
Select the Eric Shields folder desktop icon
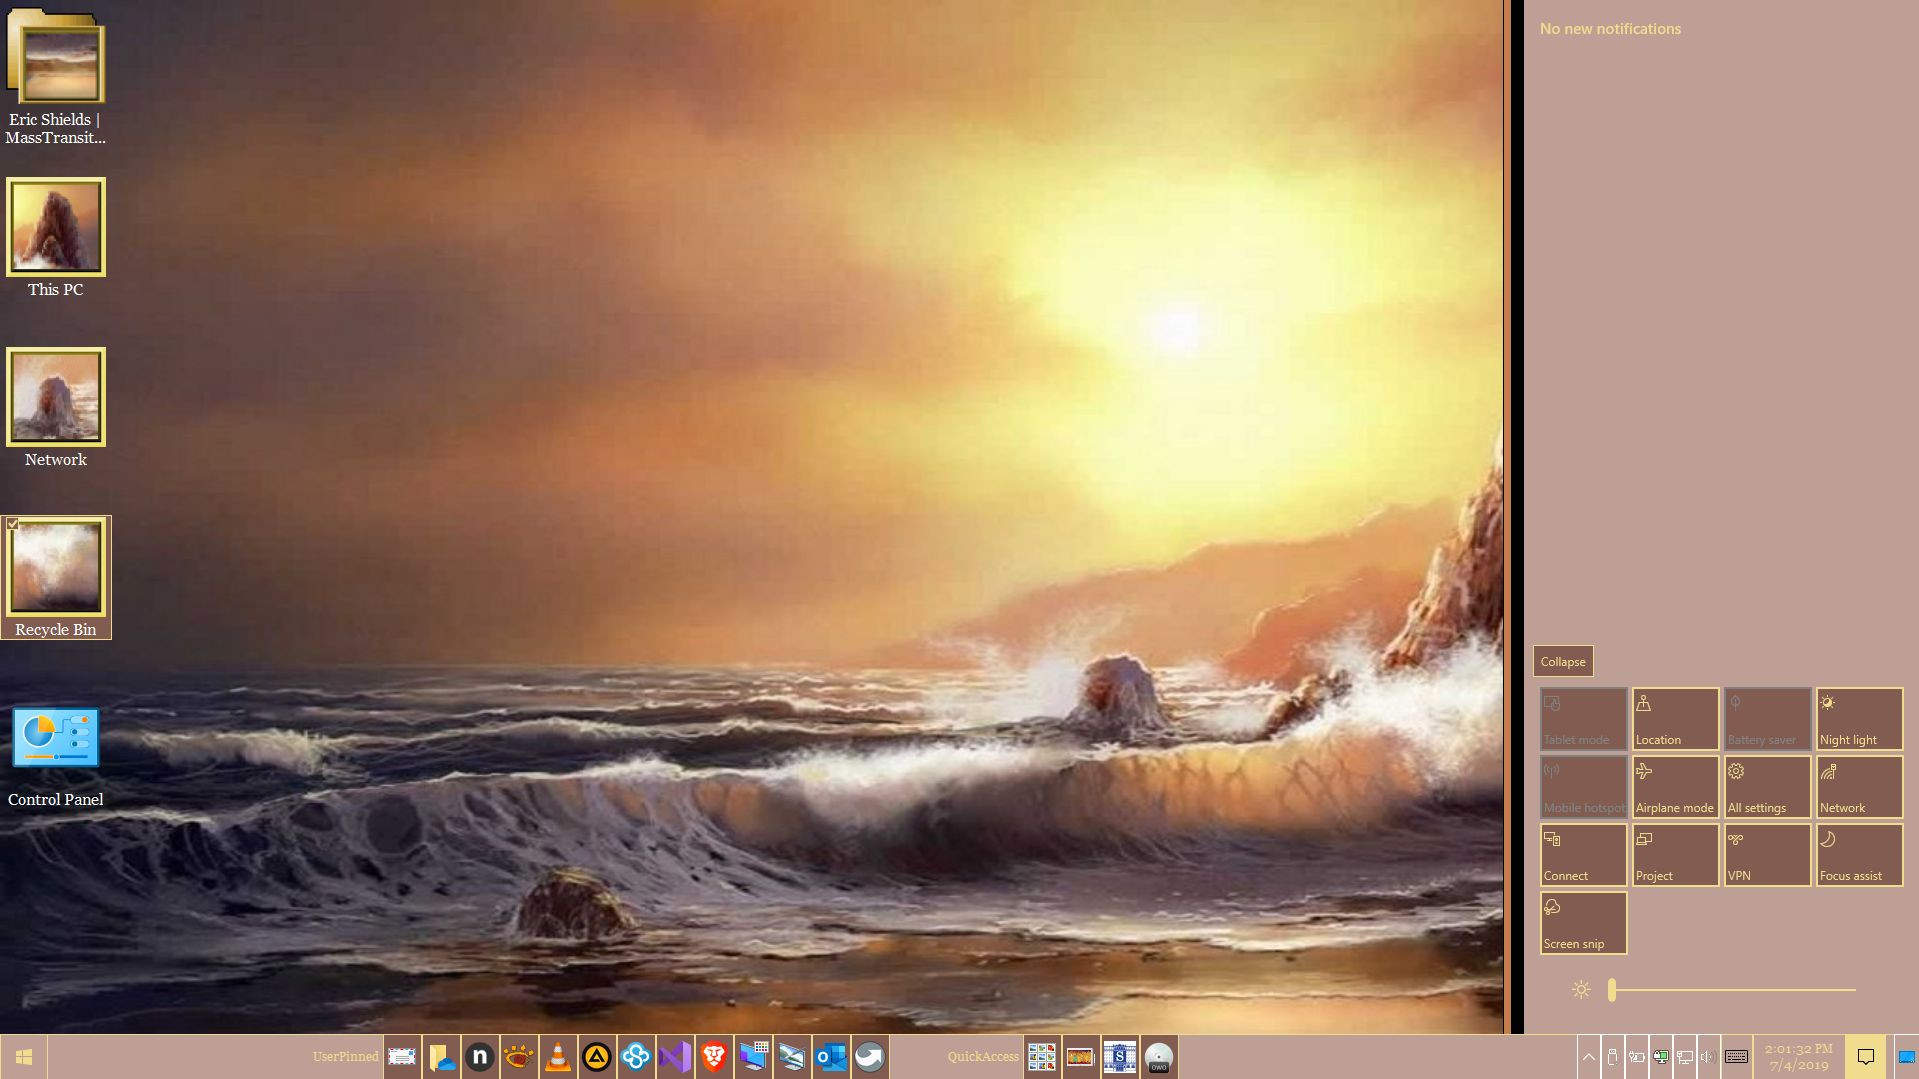tap(56, 78)
